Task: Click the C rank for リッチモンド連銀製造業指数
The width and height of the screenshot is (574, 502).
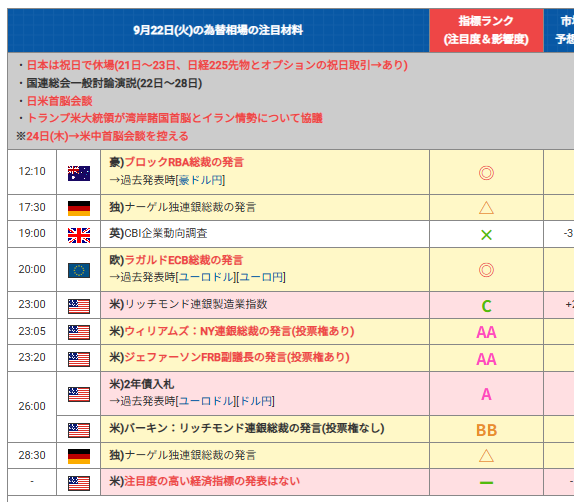Action: (486, 306)
